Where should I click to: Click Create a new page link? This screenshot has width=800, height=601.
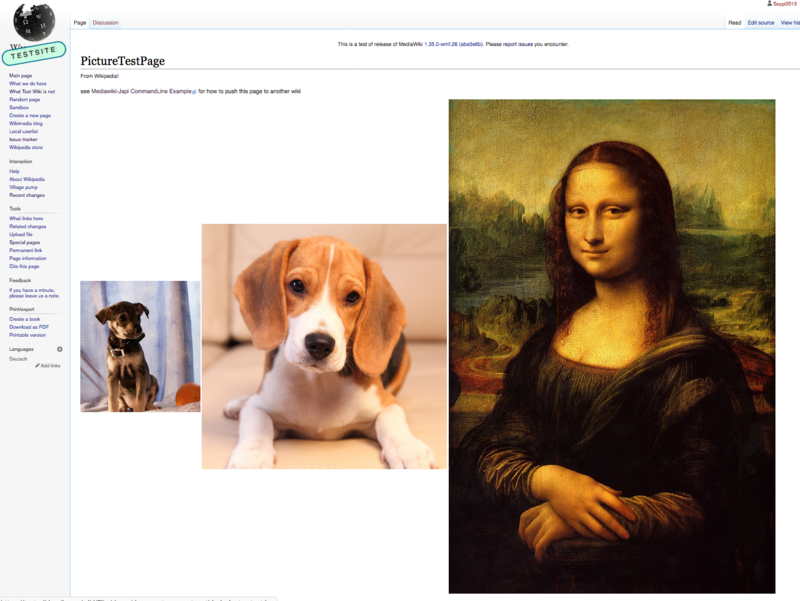click(x=30, y=115)
